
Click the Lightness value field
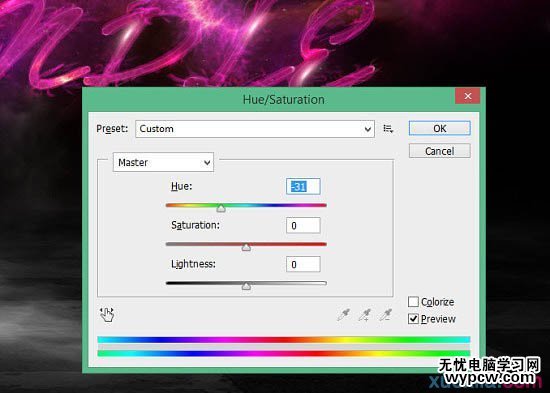point(303,264)
